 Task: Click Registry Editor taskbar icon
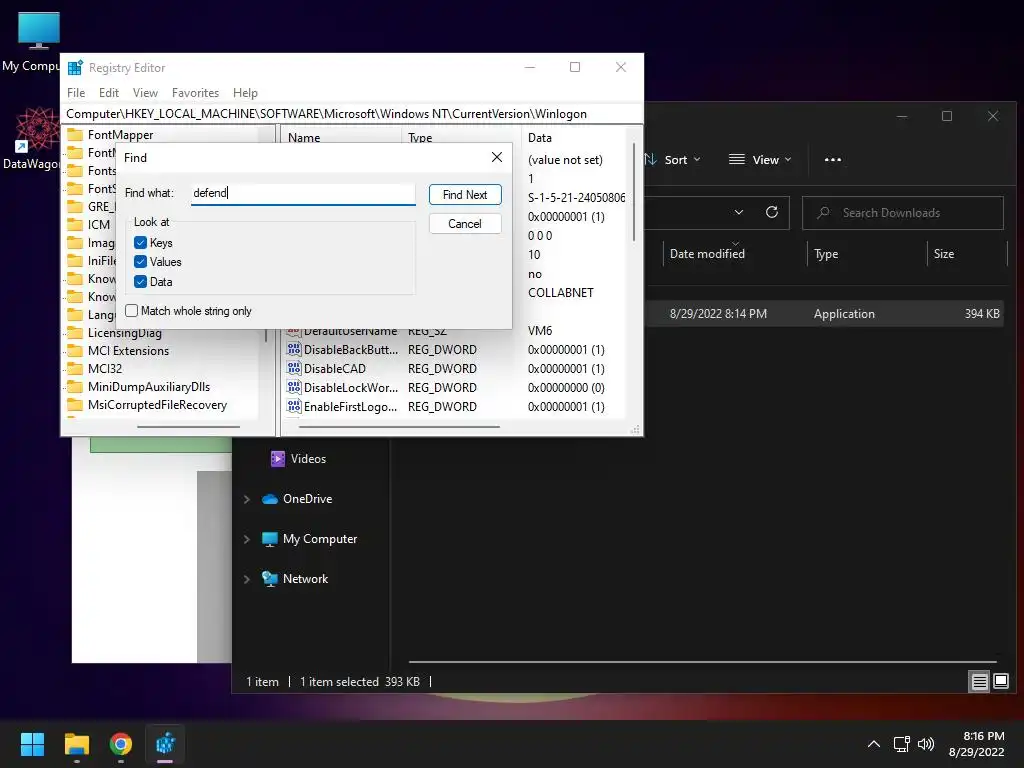165,744
